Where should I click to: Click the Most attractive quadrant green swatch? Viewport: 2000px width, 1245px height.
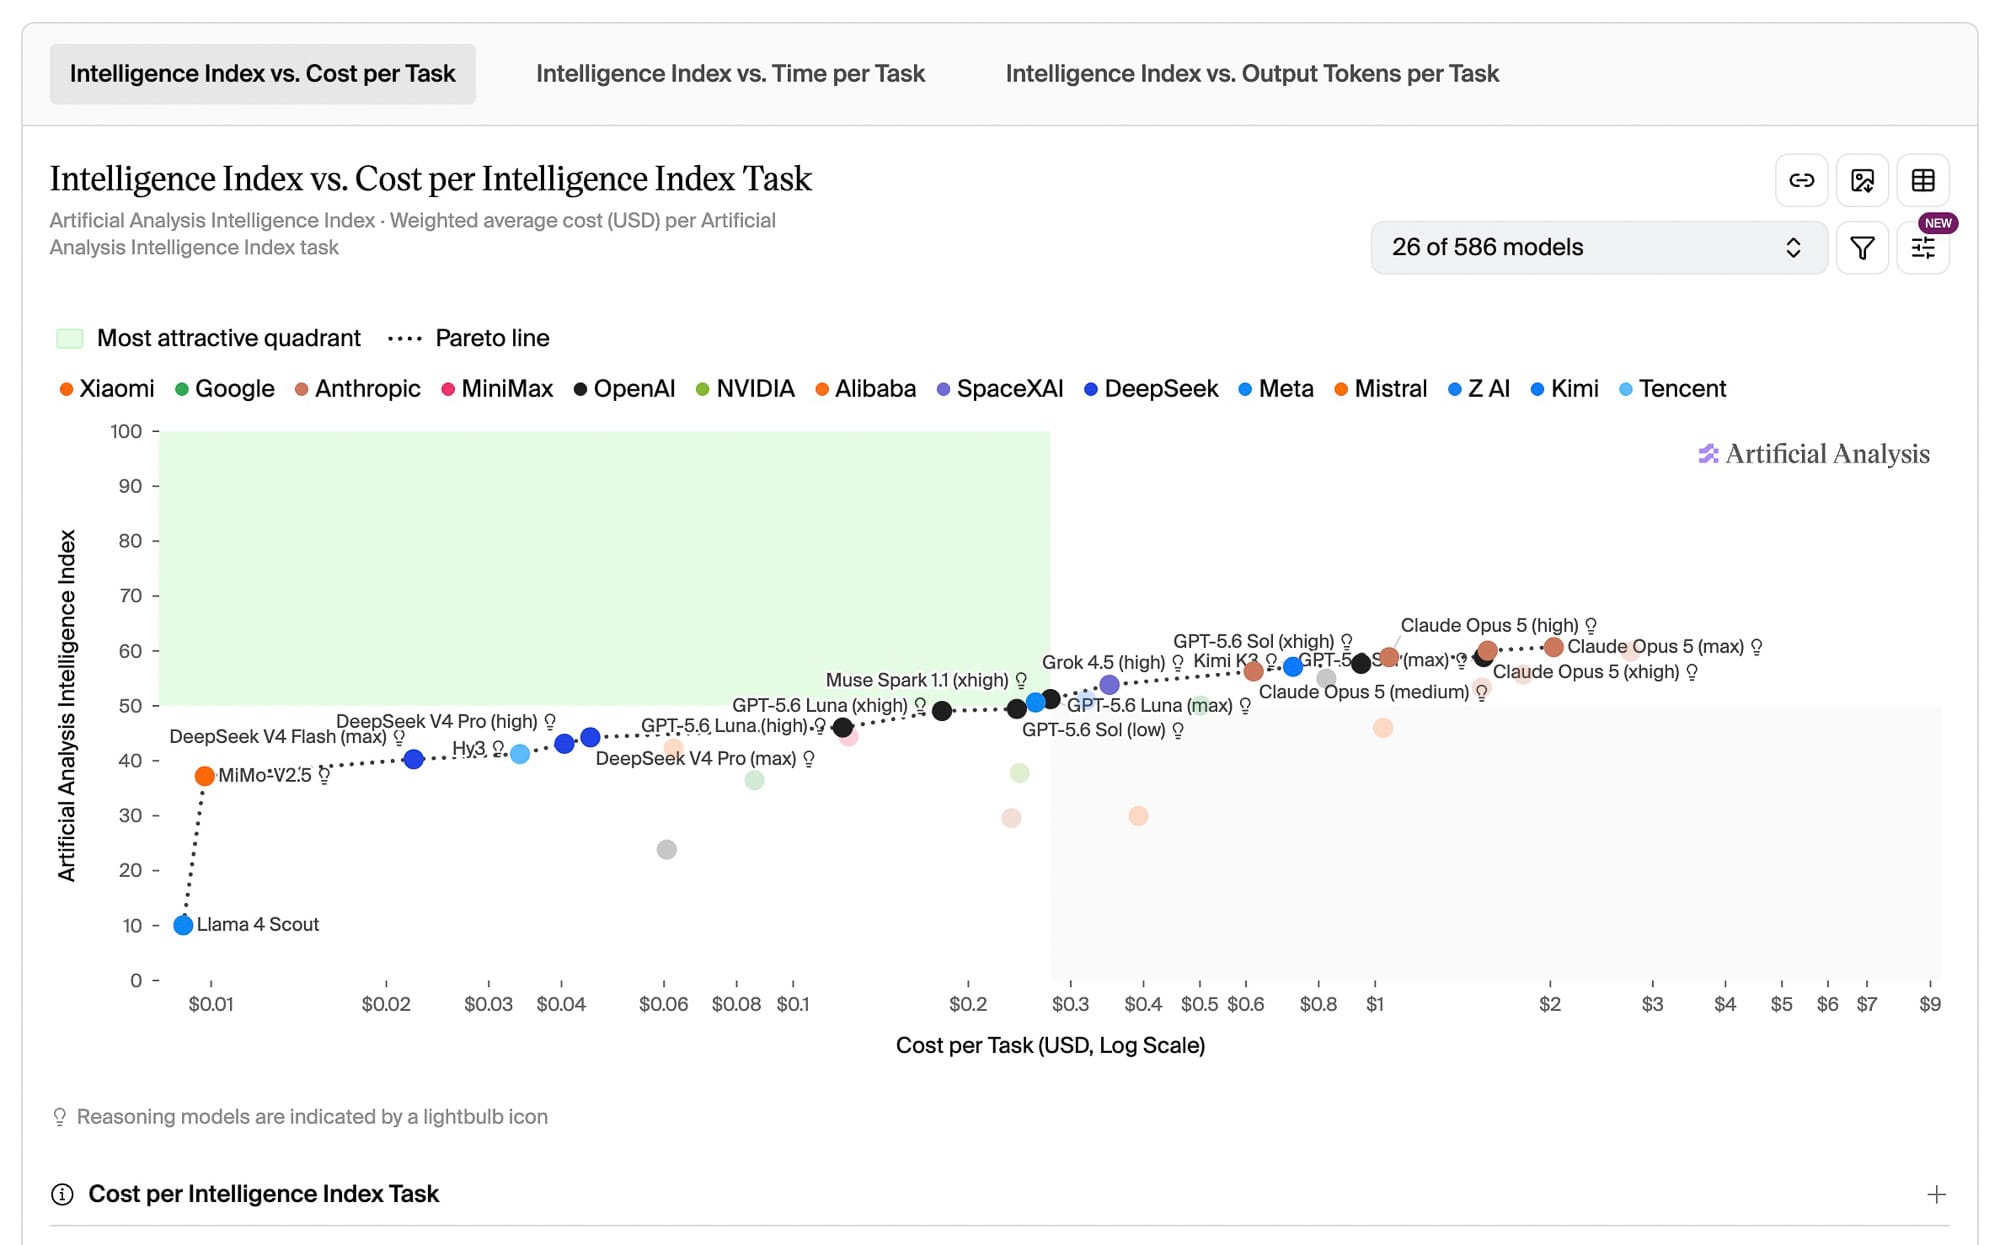tap(70, 338)
